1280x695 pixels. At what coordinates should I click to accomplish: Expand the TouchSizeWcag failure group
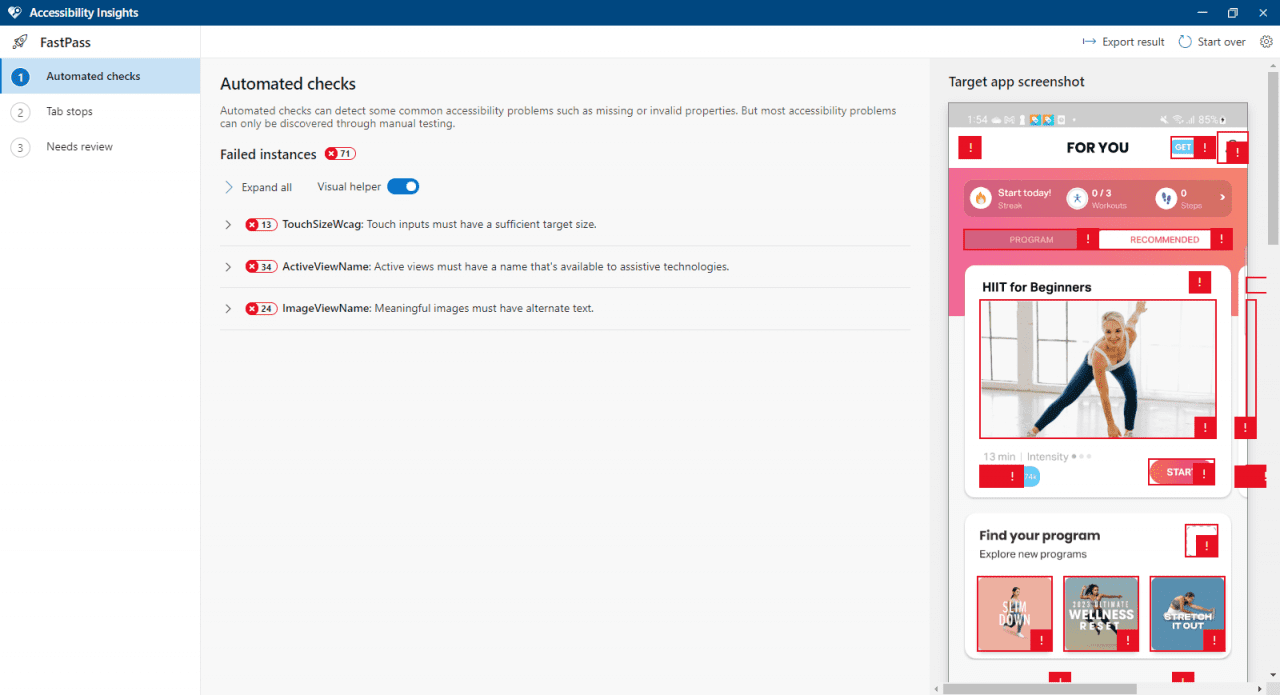point(228,225)
